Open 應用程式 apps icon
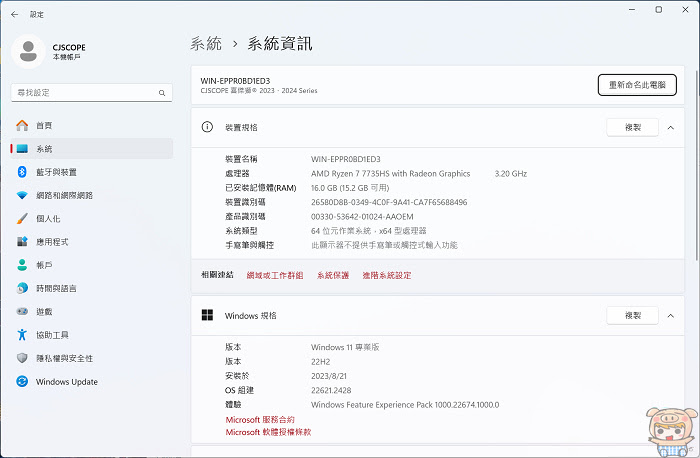Image resolution: width=700 pixels, height=458 pixels. [22, 241]
